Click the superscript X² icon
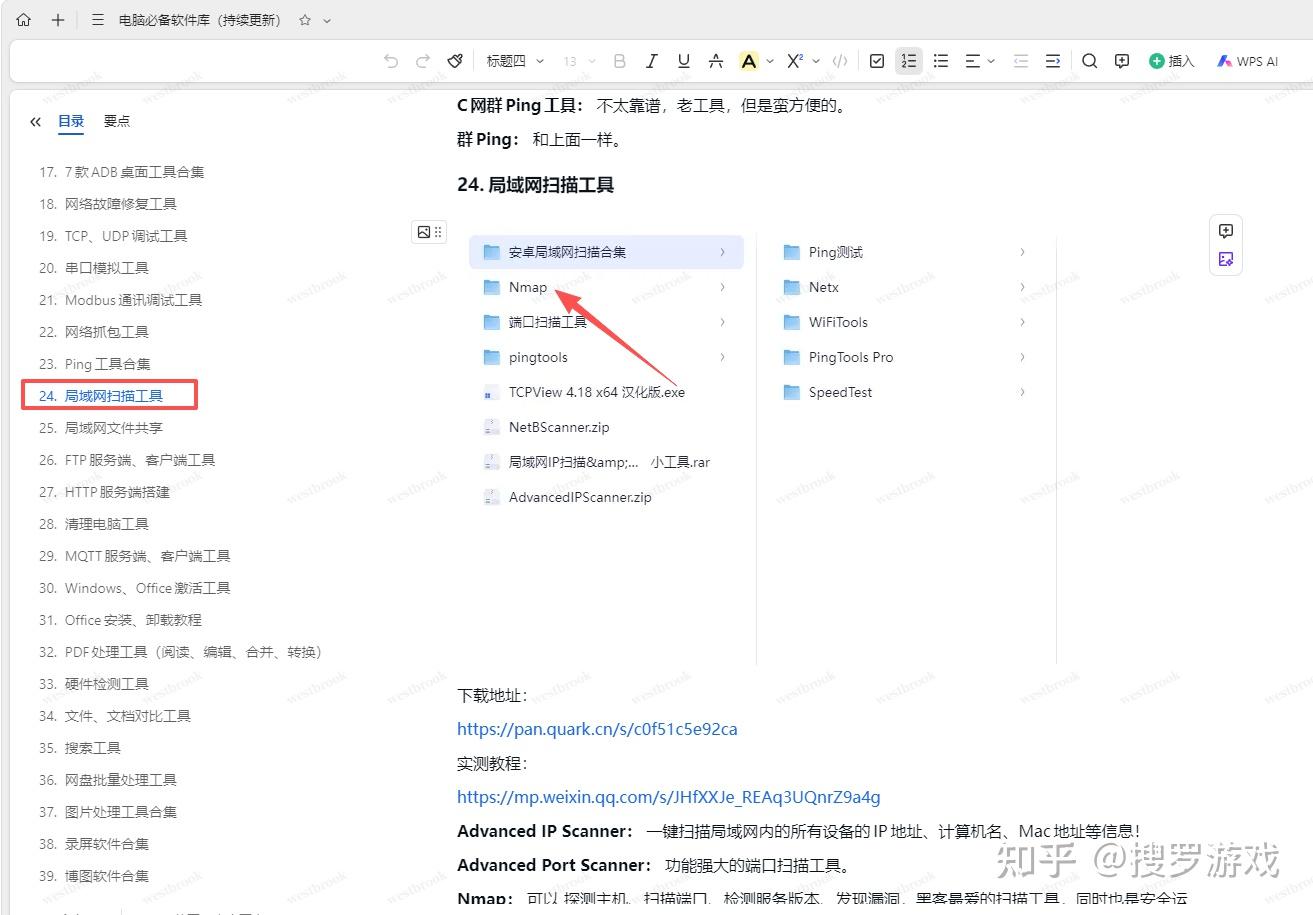 coord(795,61)
